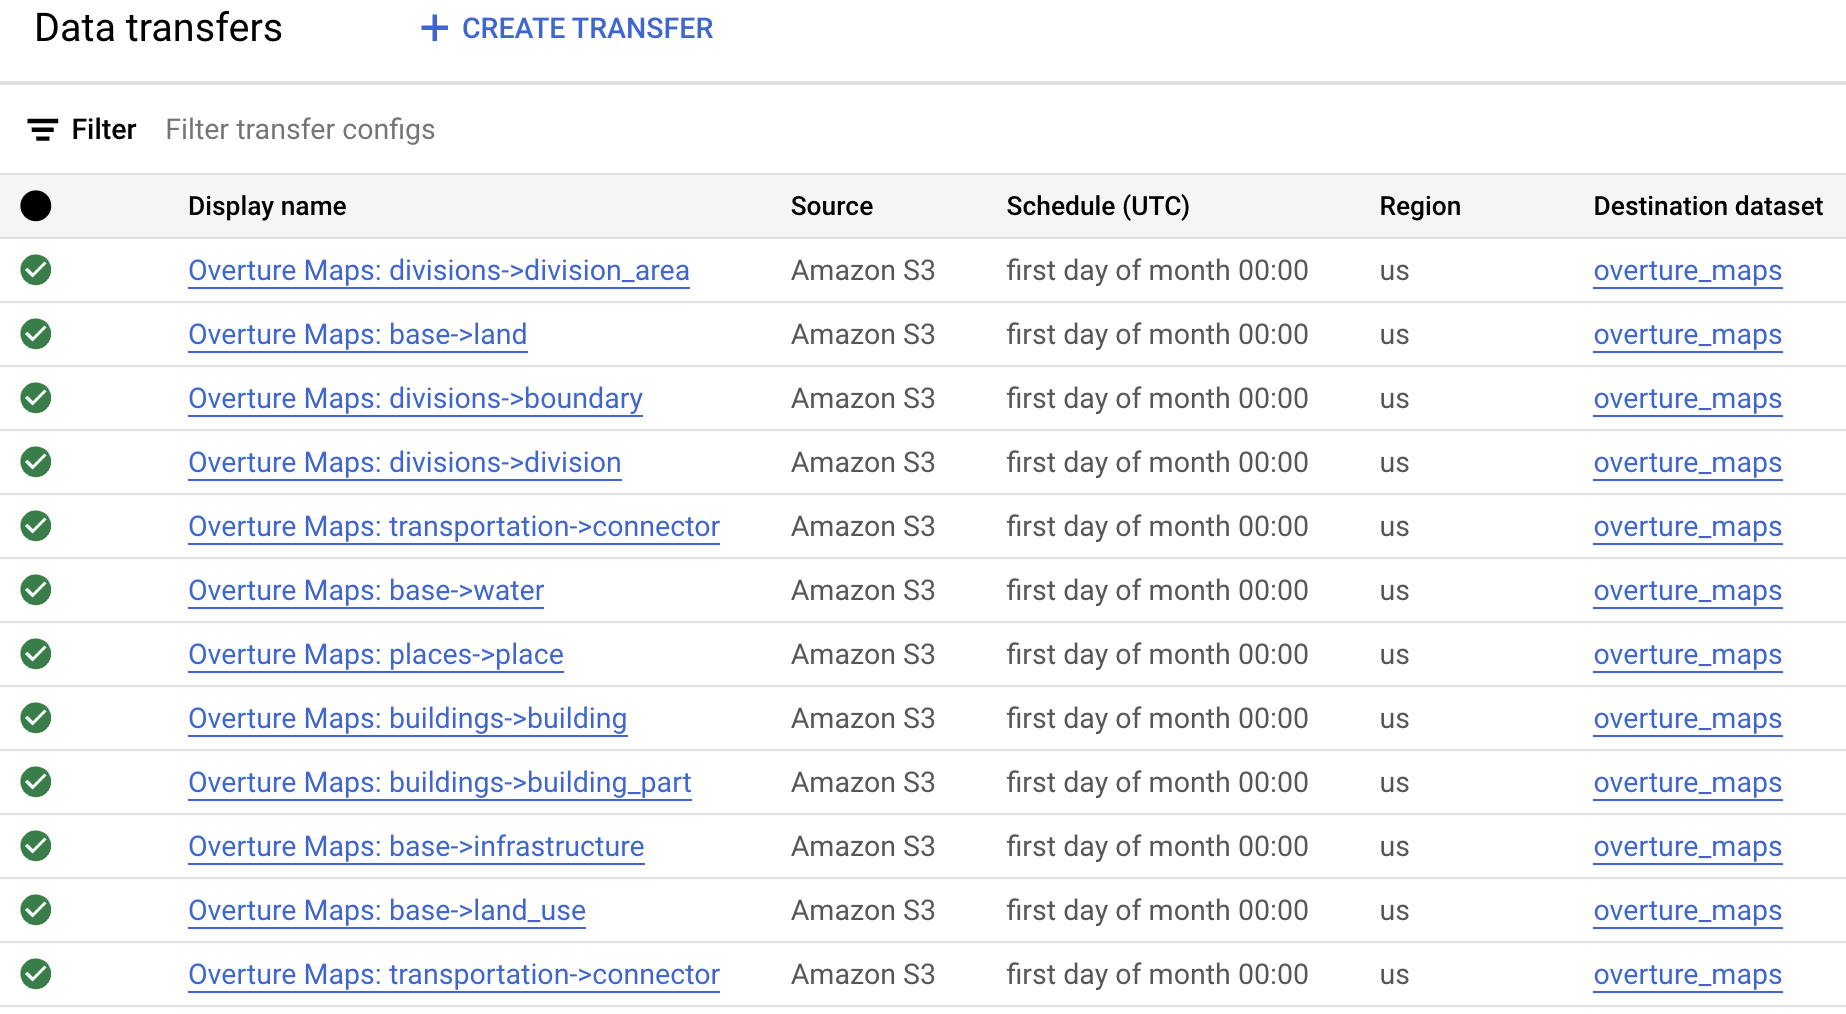Click the Filter icon
Screen dimensions: 1846x1014
[42, 130]
